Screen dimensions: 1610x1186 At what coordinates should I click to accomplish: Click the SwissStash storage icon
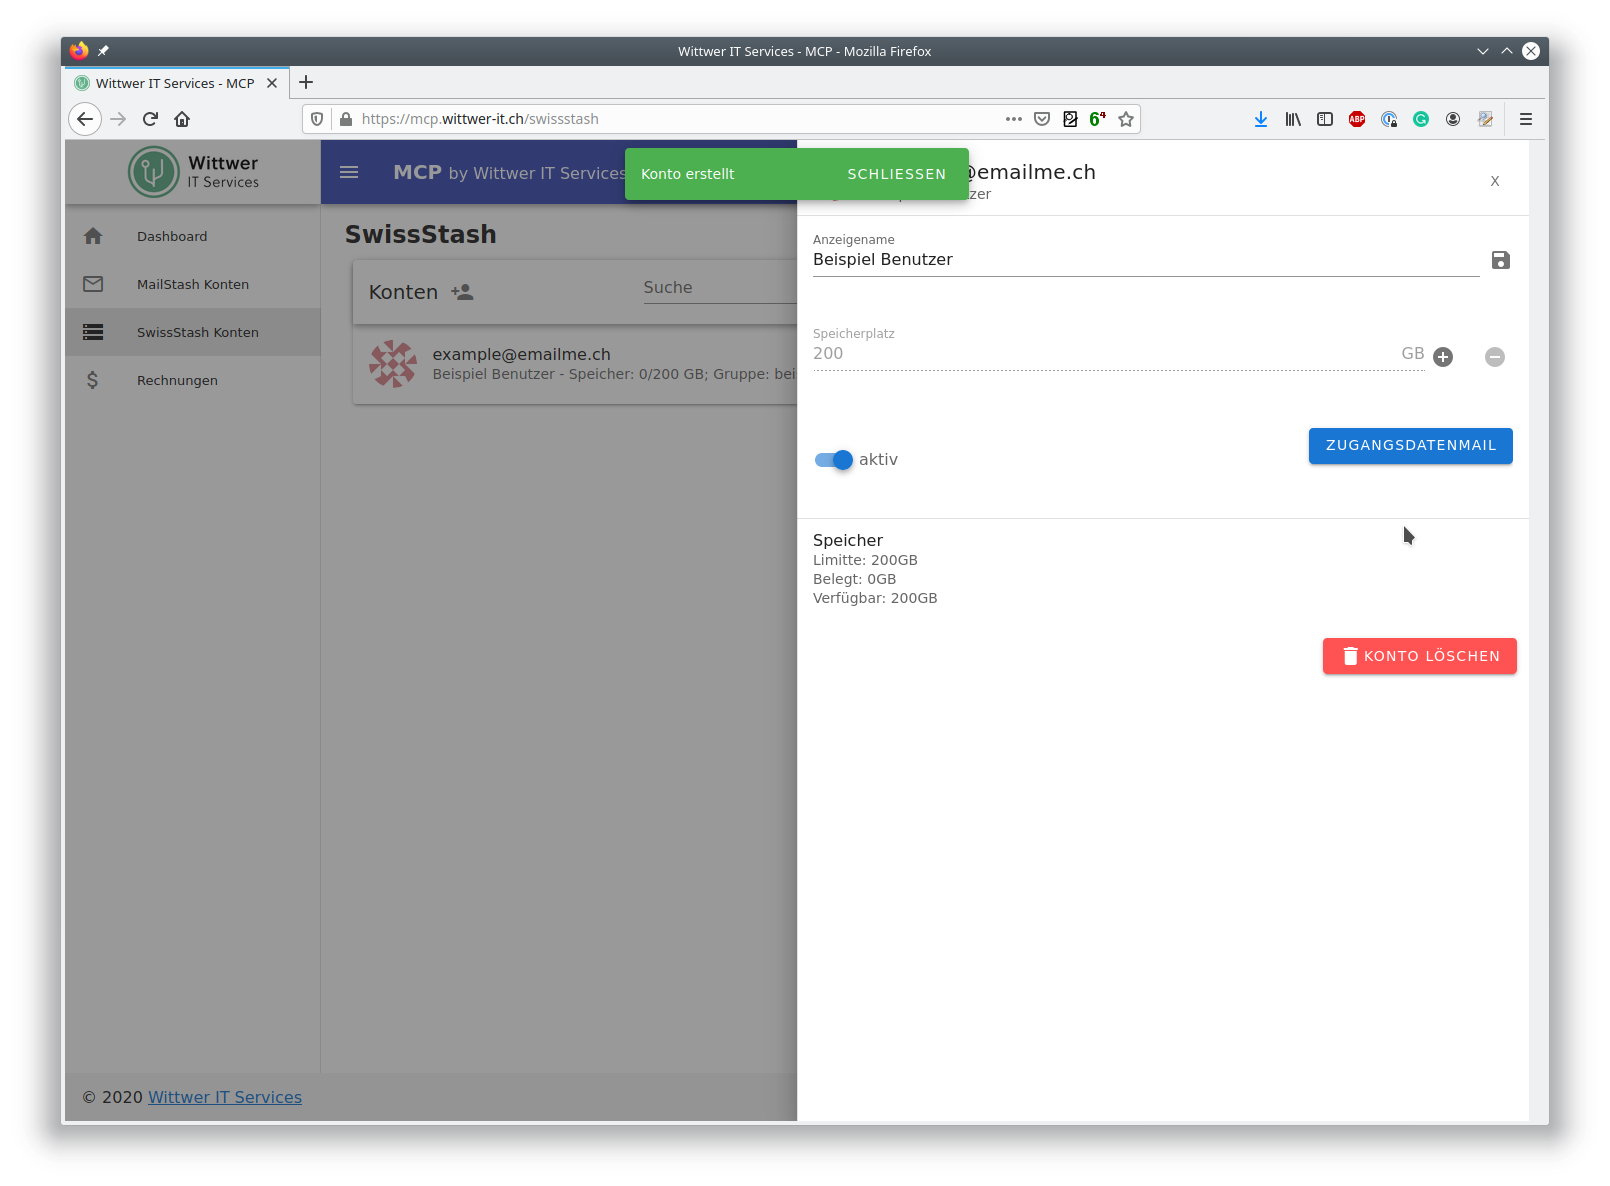93,332
